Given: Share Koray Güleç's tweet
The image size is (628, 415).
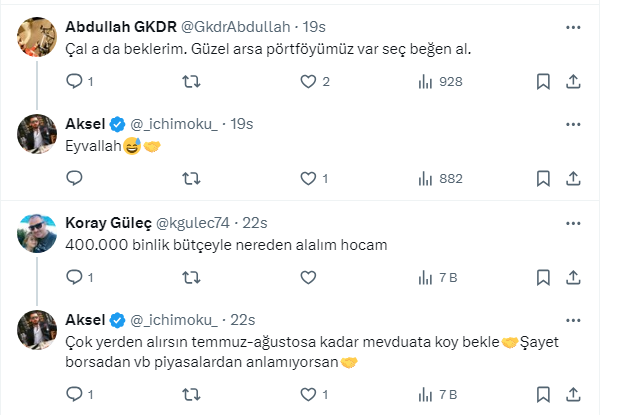Looking at the screenshot, I should [575, 277].
